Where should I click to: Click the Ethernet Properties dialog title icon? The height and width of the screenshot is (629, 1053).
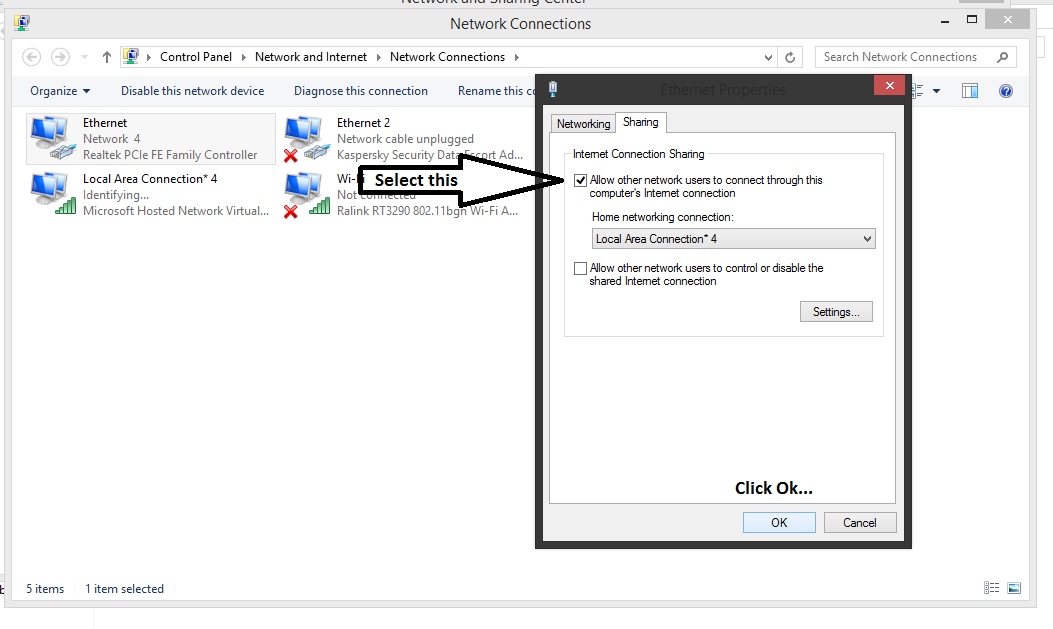tap(553, 89)
